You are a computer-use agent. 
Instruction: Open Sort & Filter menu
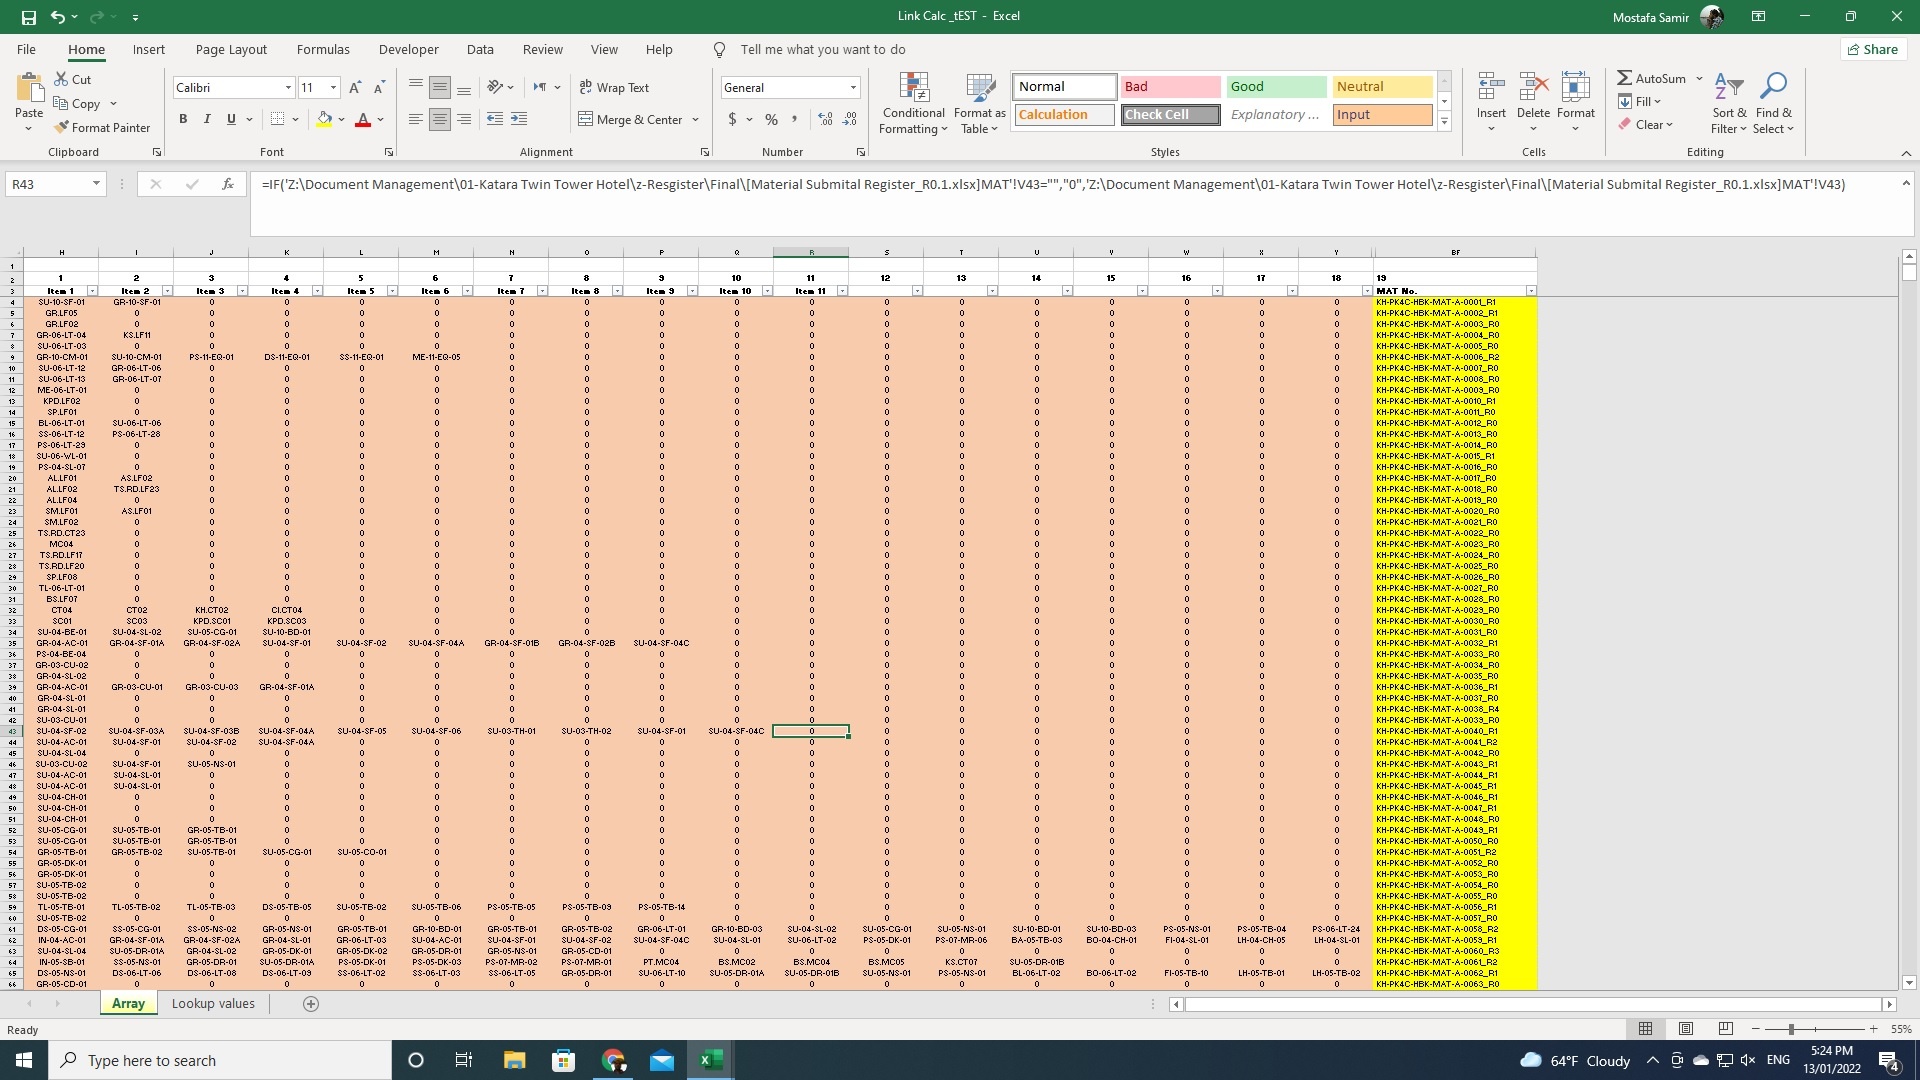[1729, 103]
